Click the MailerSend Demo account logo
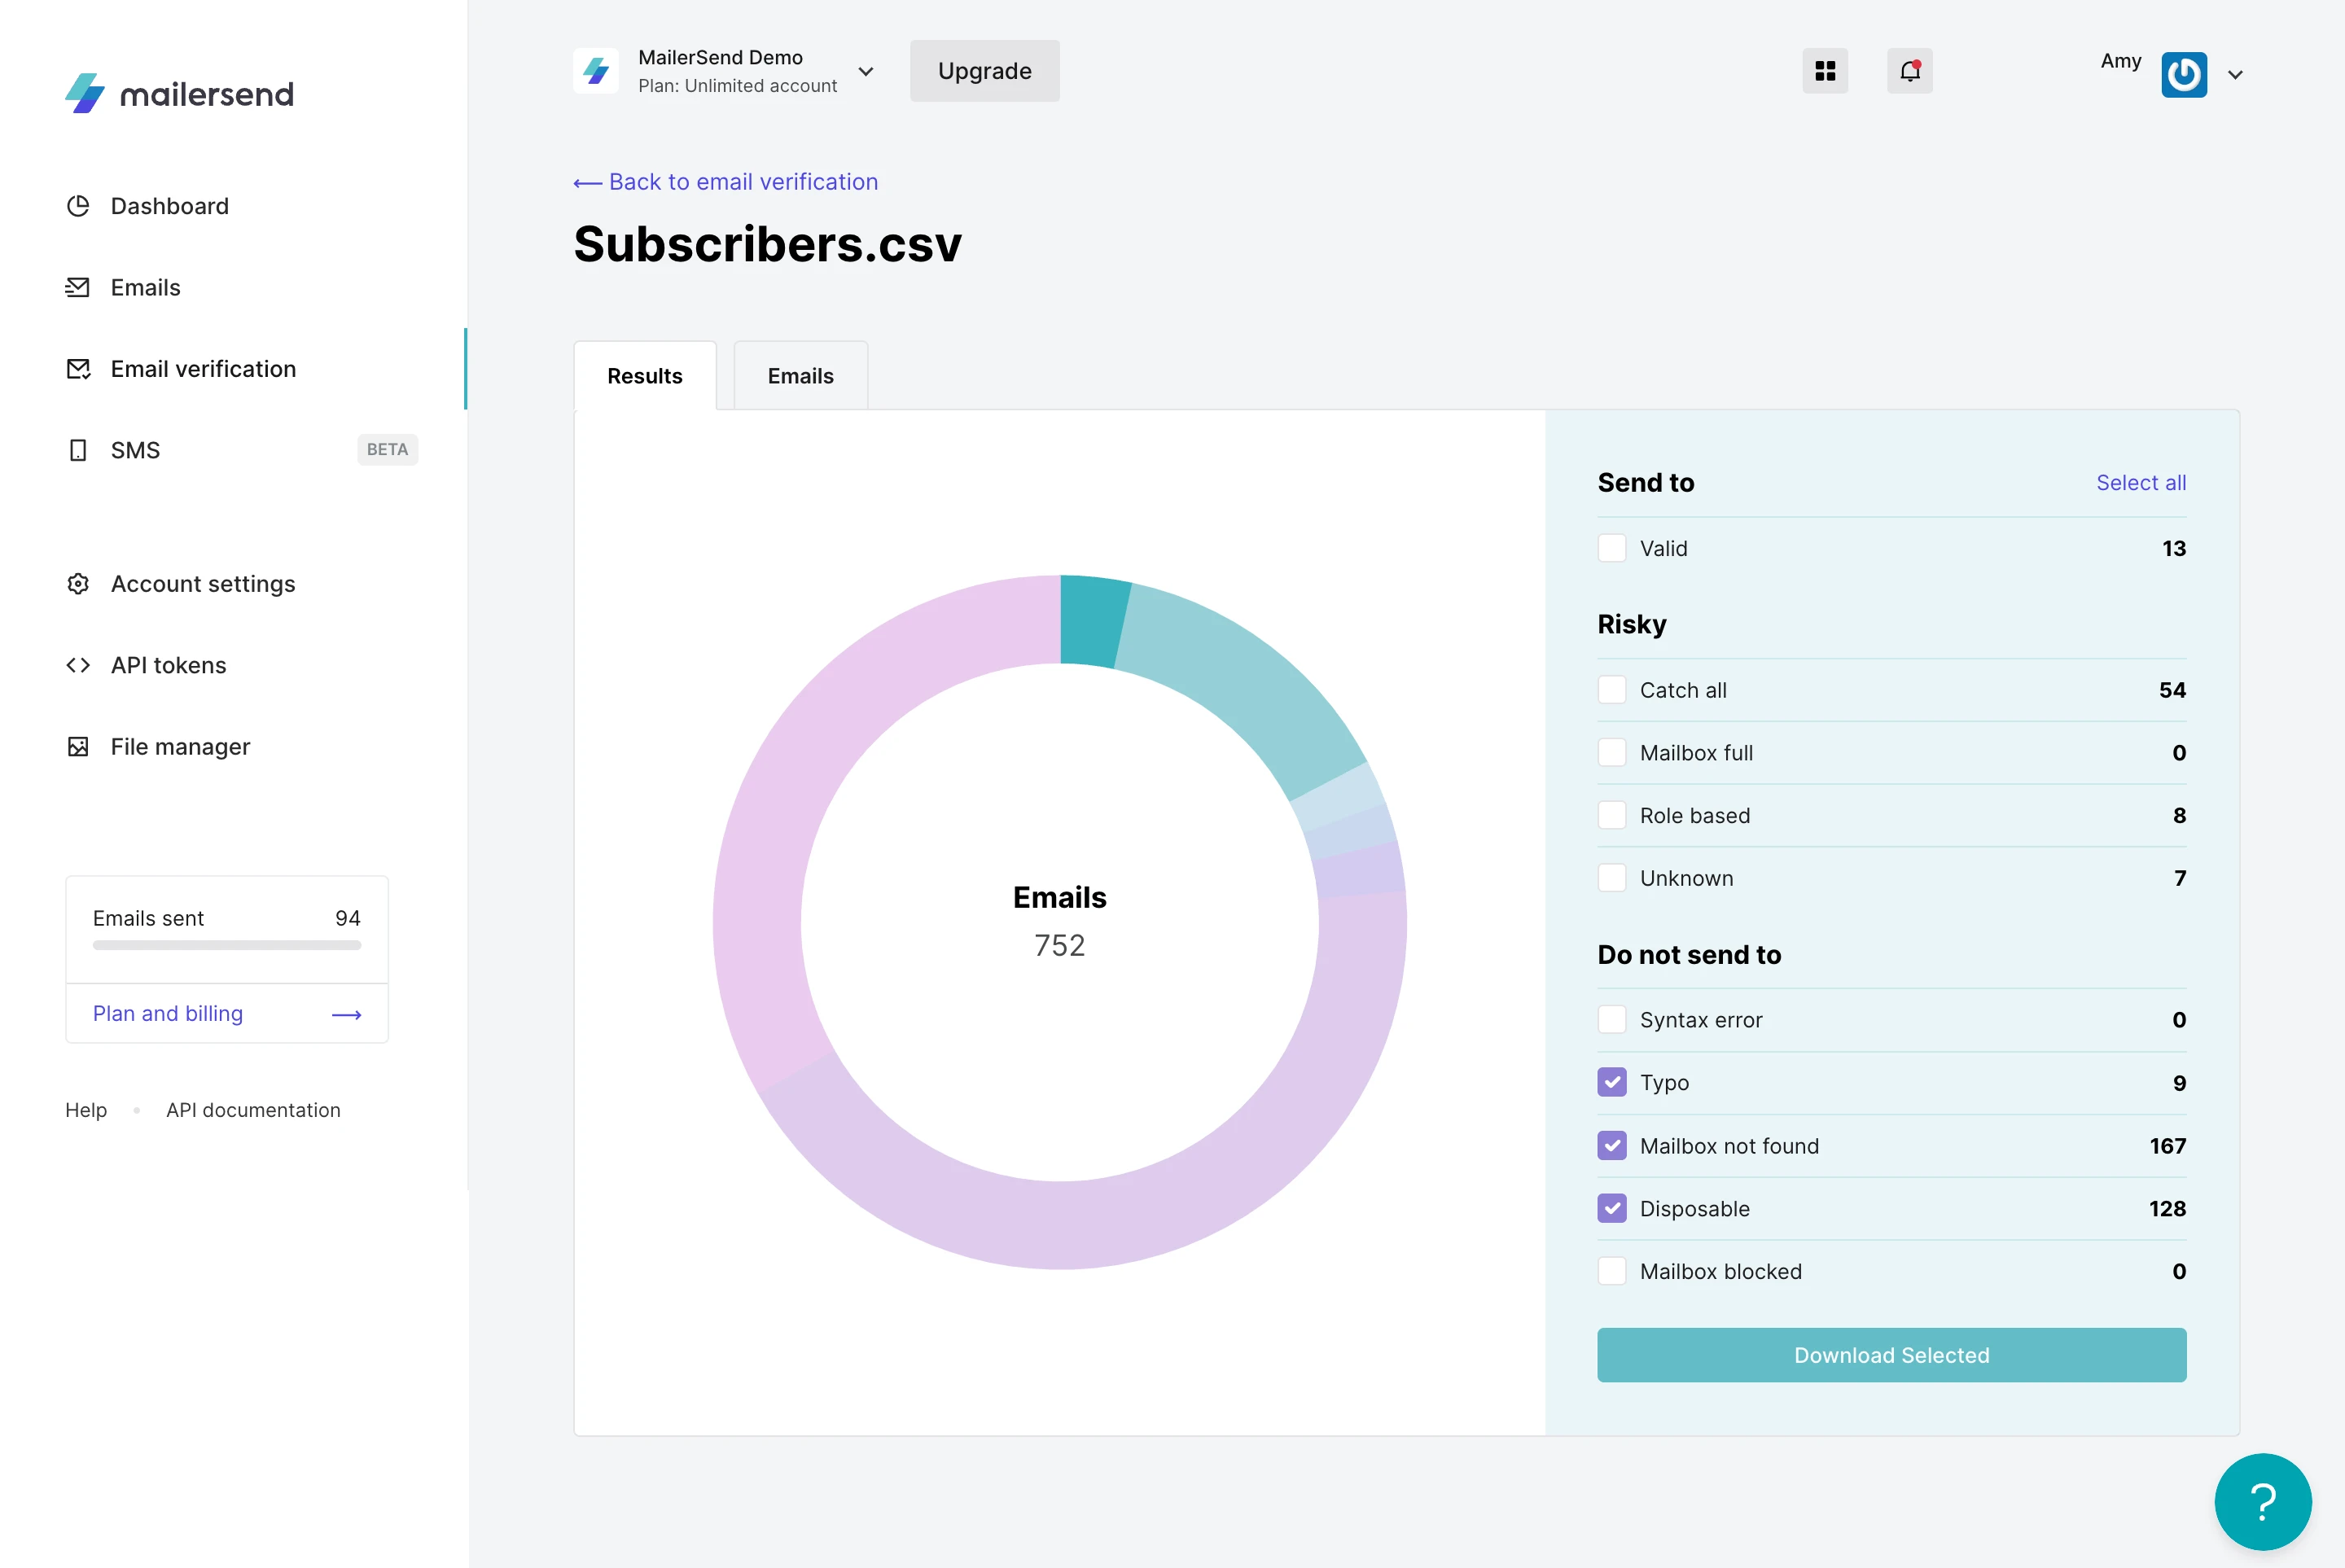Screen dimensions: 2345x1568 (596, 71)
